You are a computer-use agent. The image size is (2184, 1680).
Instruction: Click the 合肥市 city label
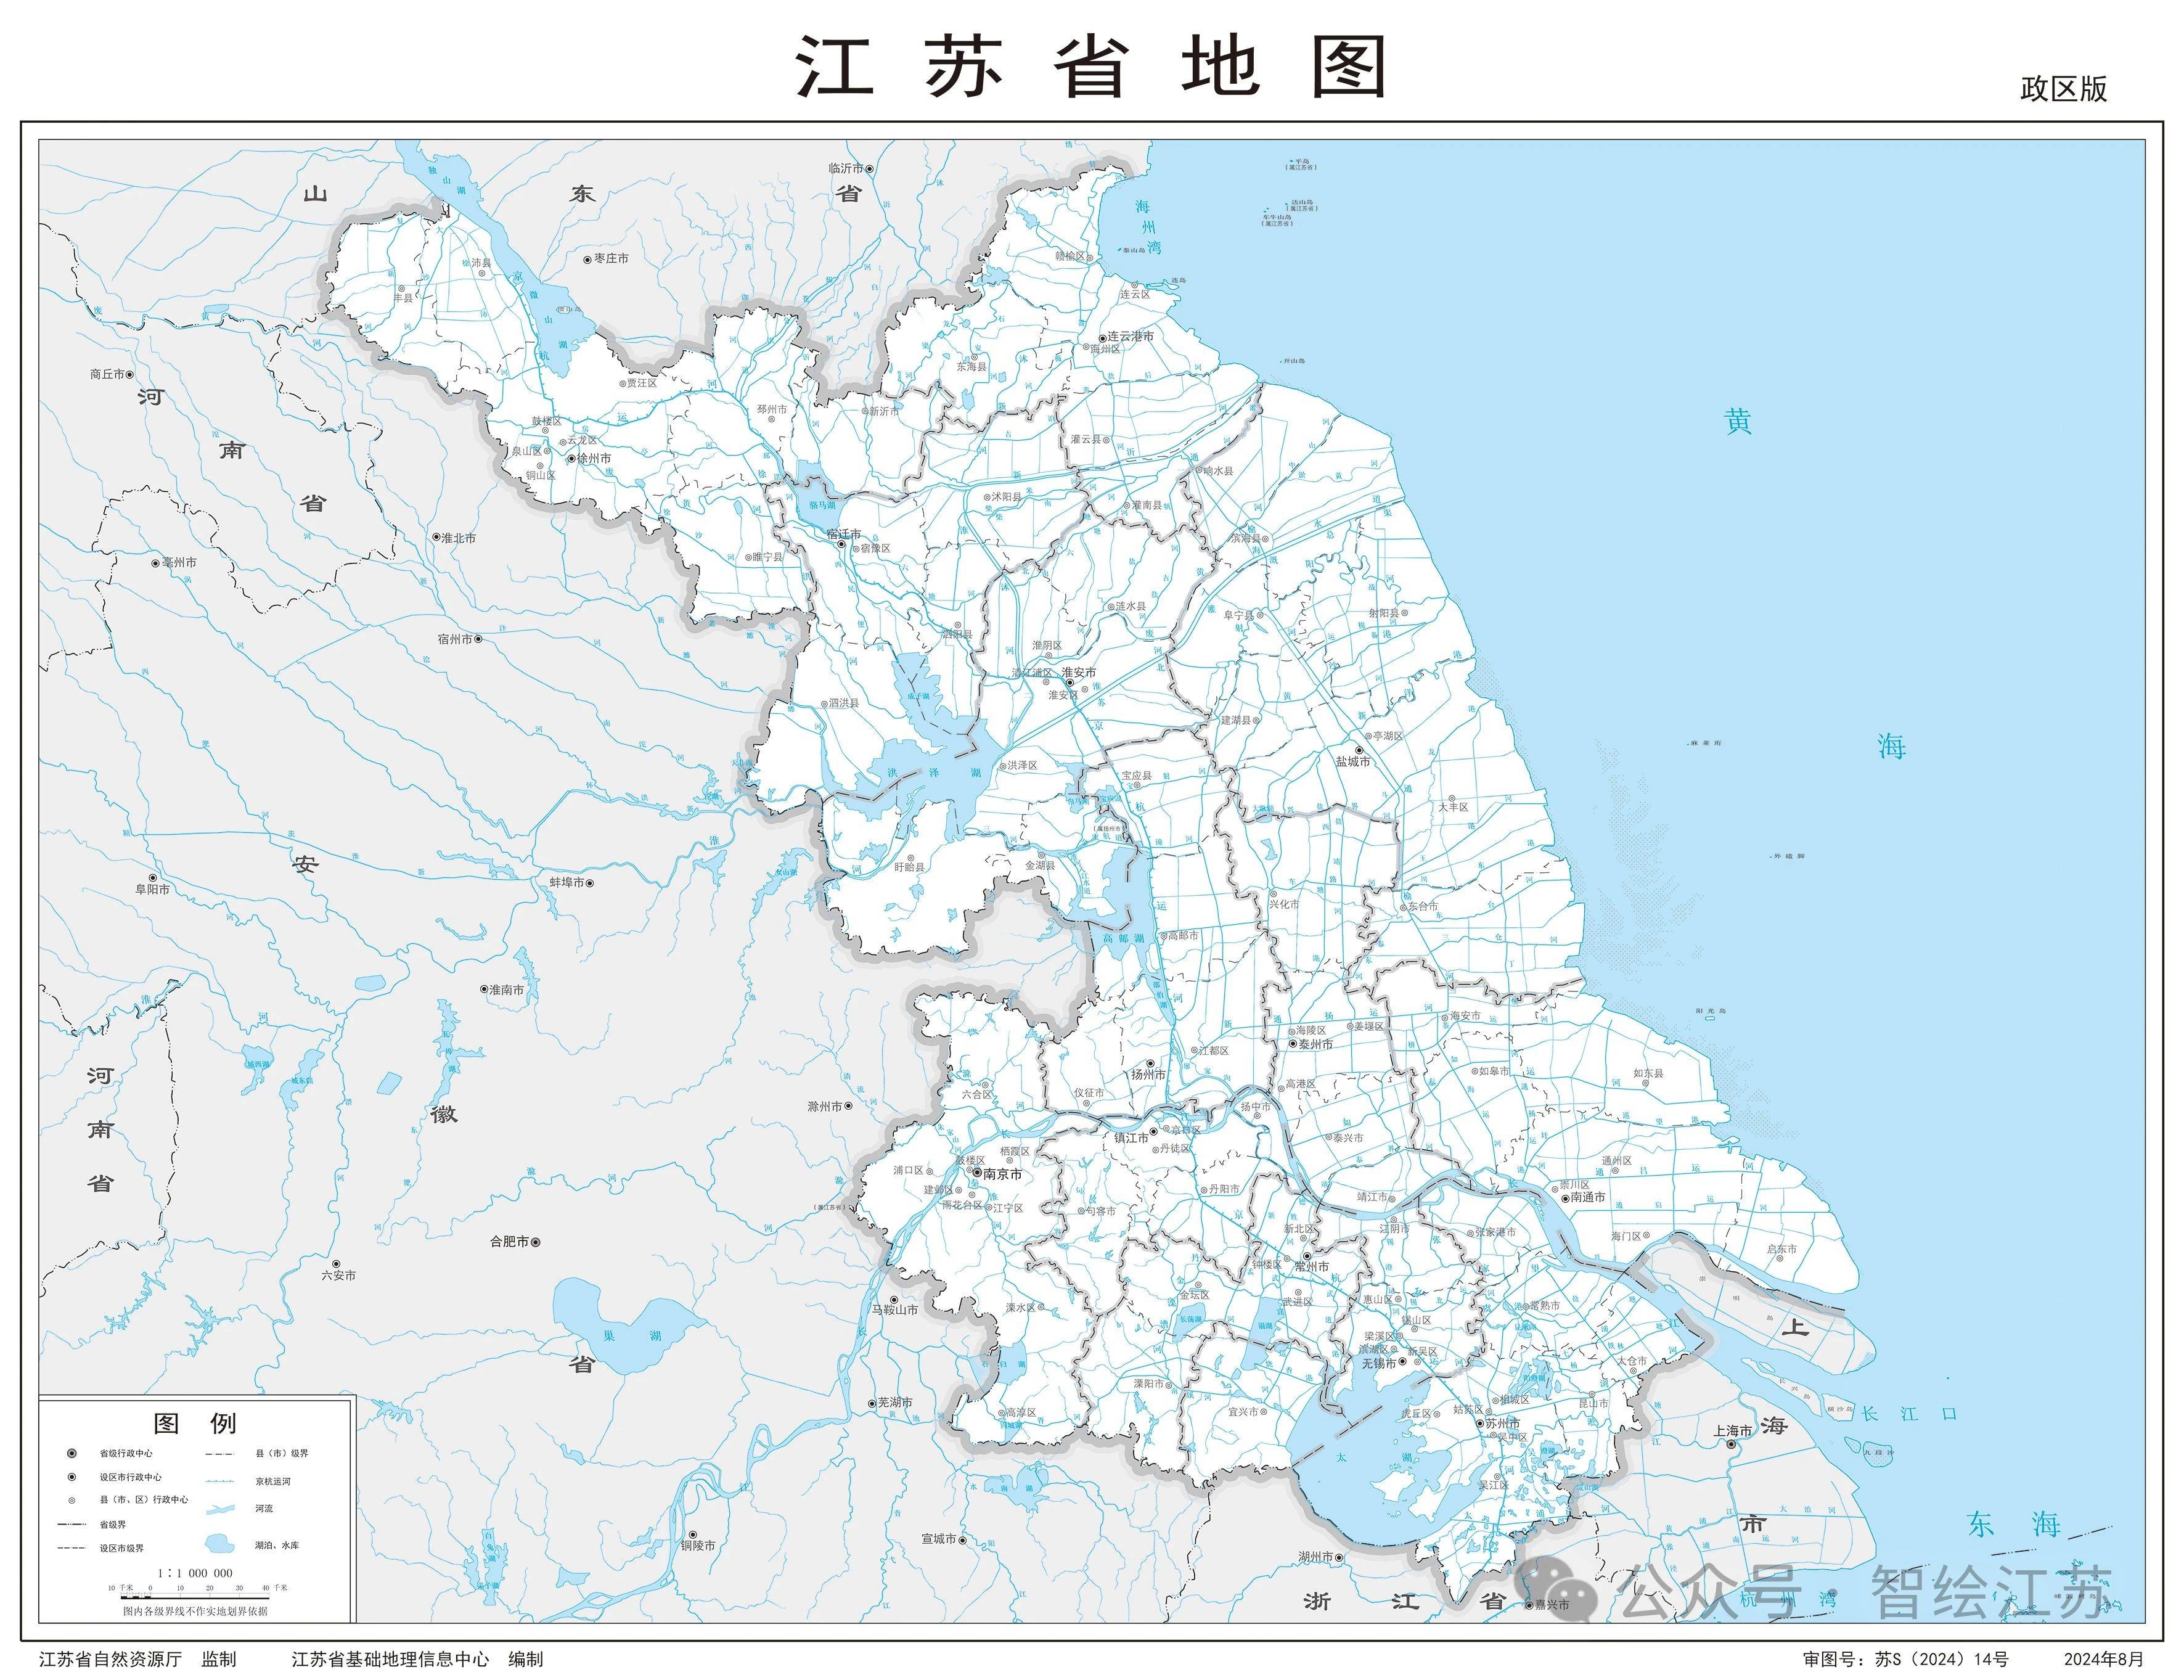tap(509, 1242)
